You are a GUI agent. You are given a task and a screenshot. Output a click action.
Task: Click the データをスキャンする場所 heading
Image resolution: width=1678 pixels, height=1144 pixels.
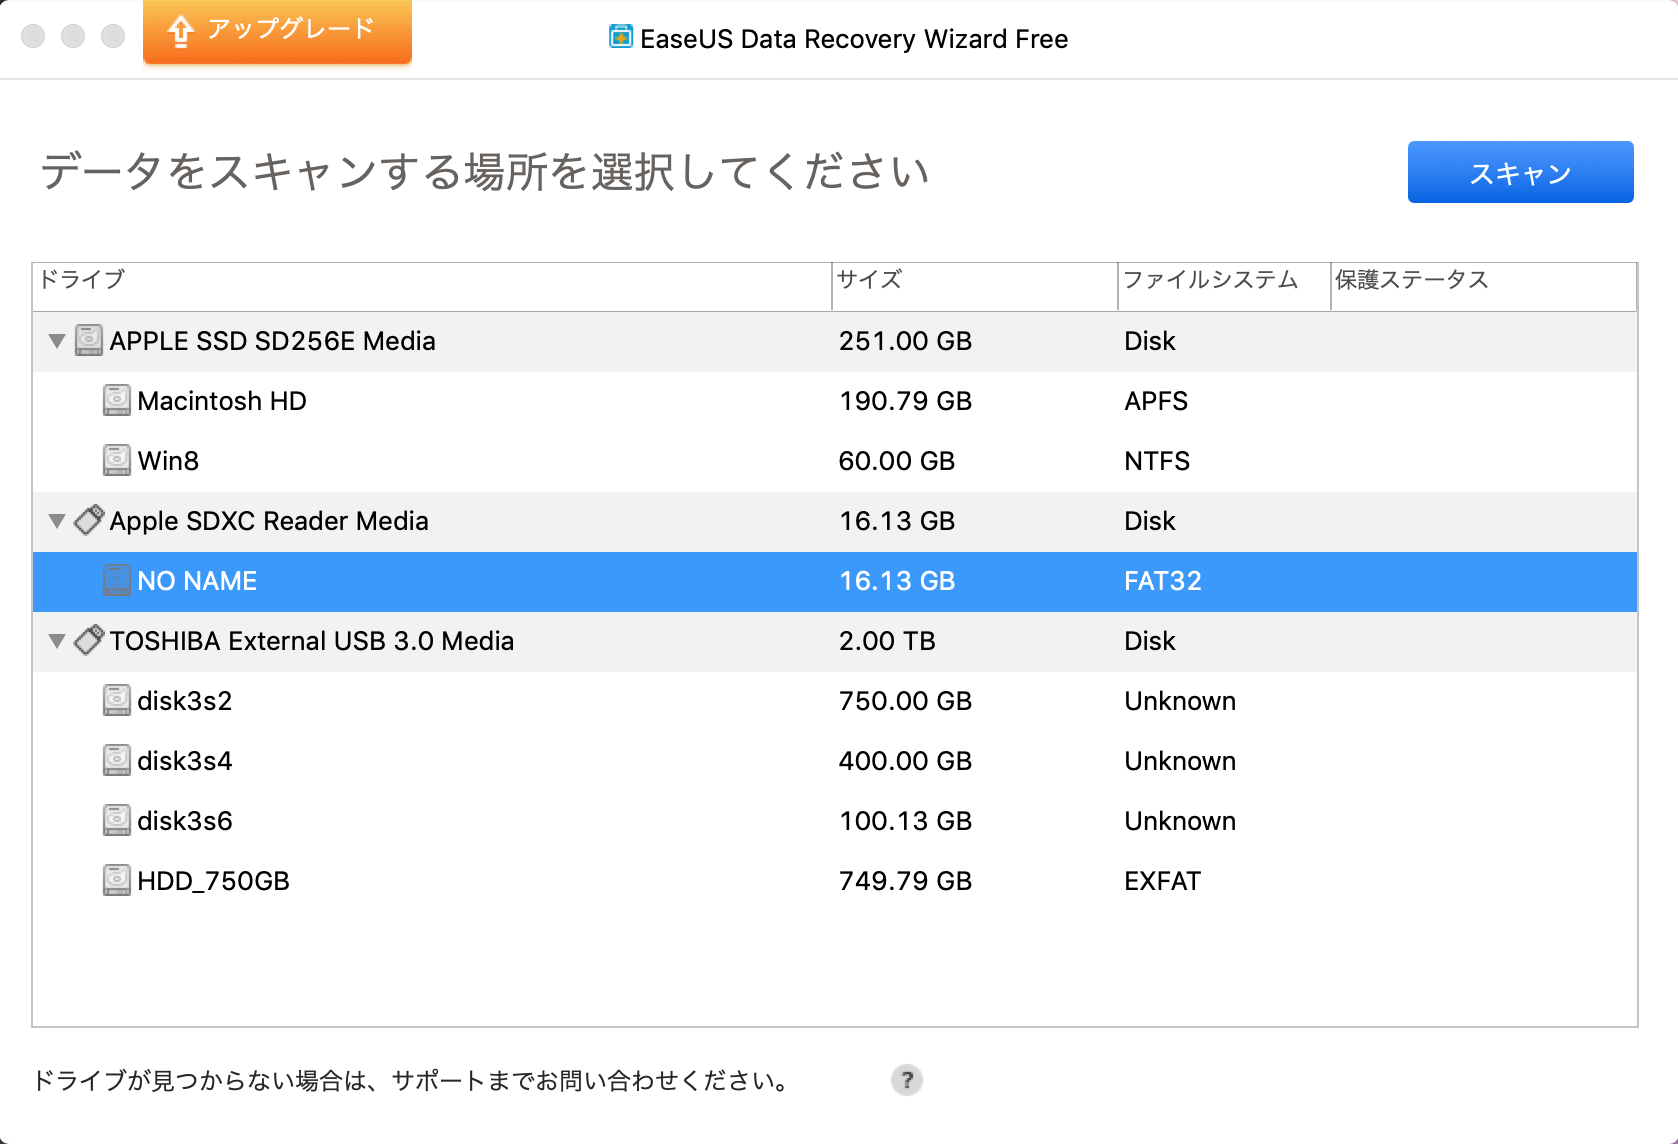pyautogui.click(x=485, y=172)
